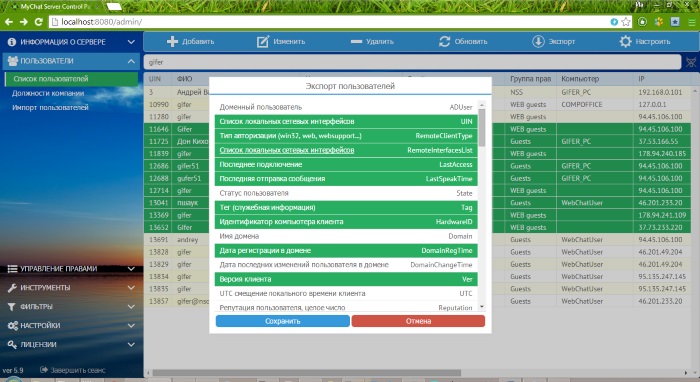This screenshot has width=700, height=382.
Task: Reload the page with the browser refresh icon
Action: click(38, 22)
